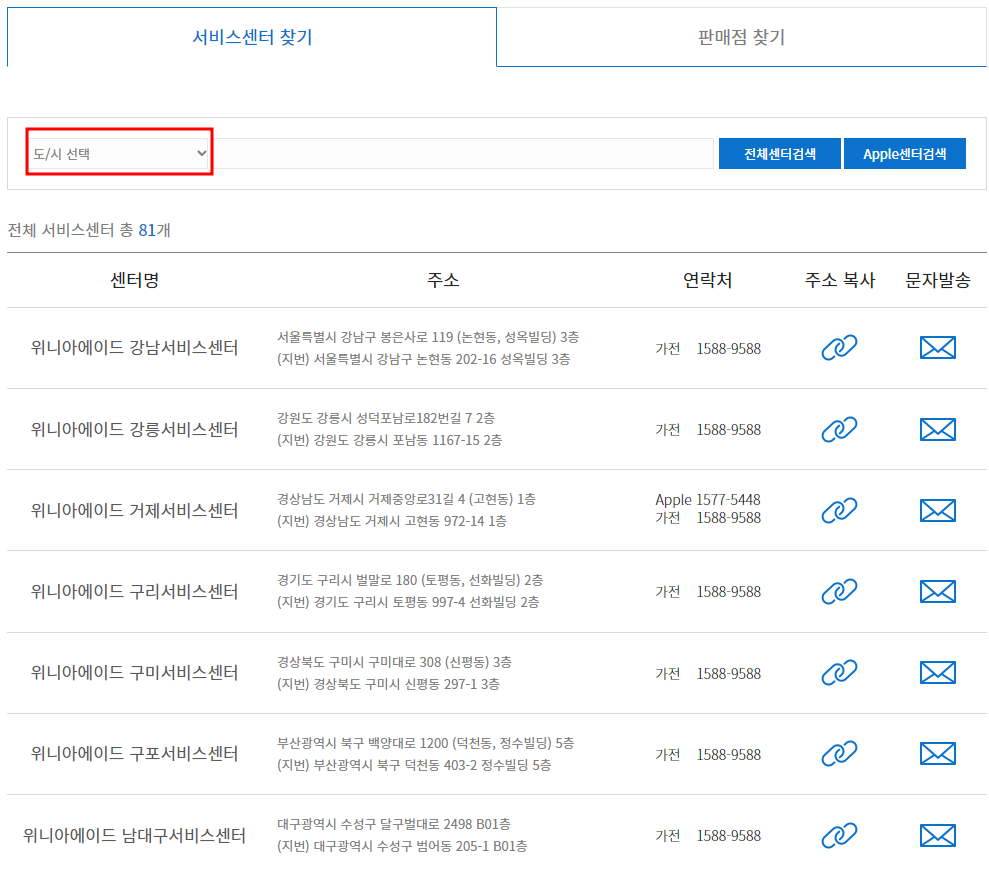Switch to 서비스센터 찾기 tab
This screenshot has height=874, width=989.
252,37
